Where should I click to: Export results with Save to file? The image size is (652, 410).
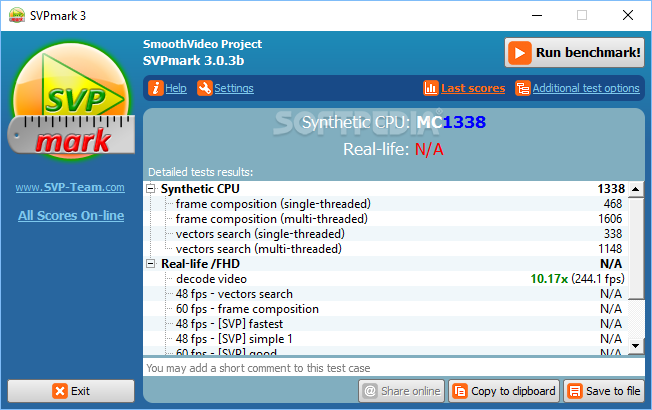point(604,391)
